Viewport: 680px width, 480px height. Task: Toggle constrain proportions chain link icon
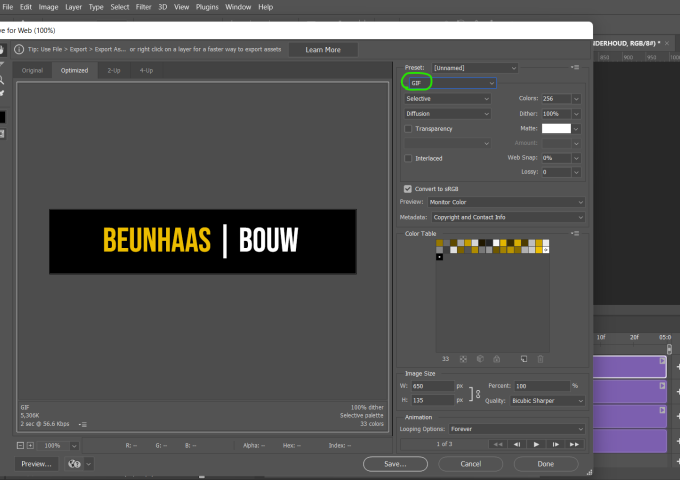point(478,394)
